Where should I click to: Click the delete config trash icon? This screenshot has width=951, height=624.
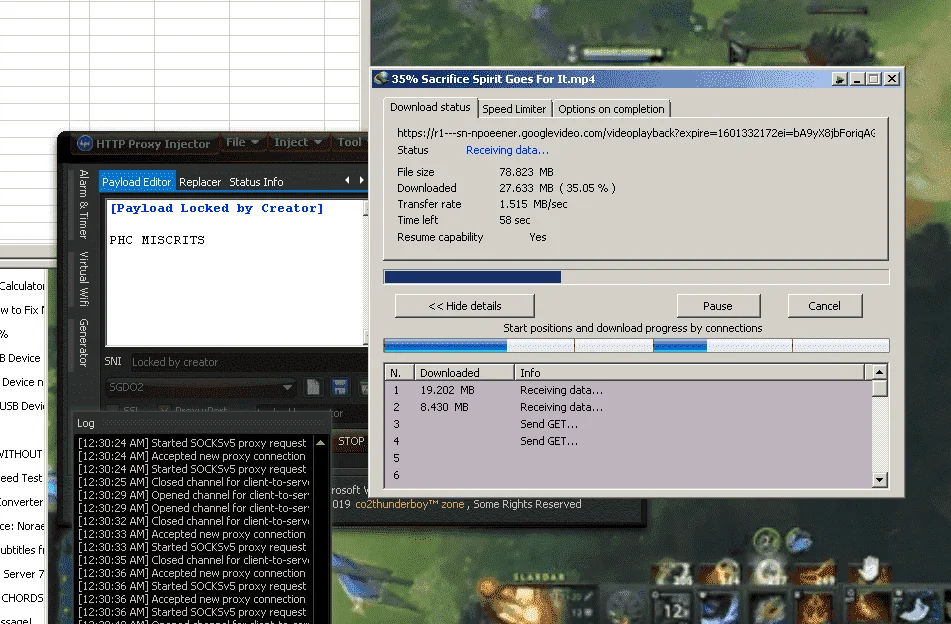363,387
